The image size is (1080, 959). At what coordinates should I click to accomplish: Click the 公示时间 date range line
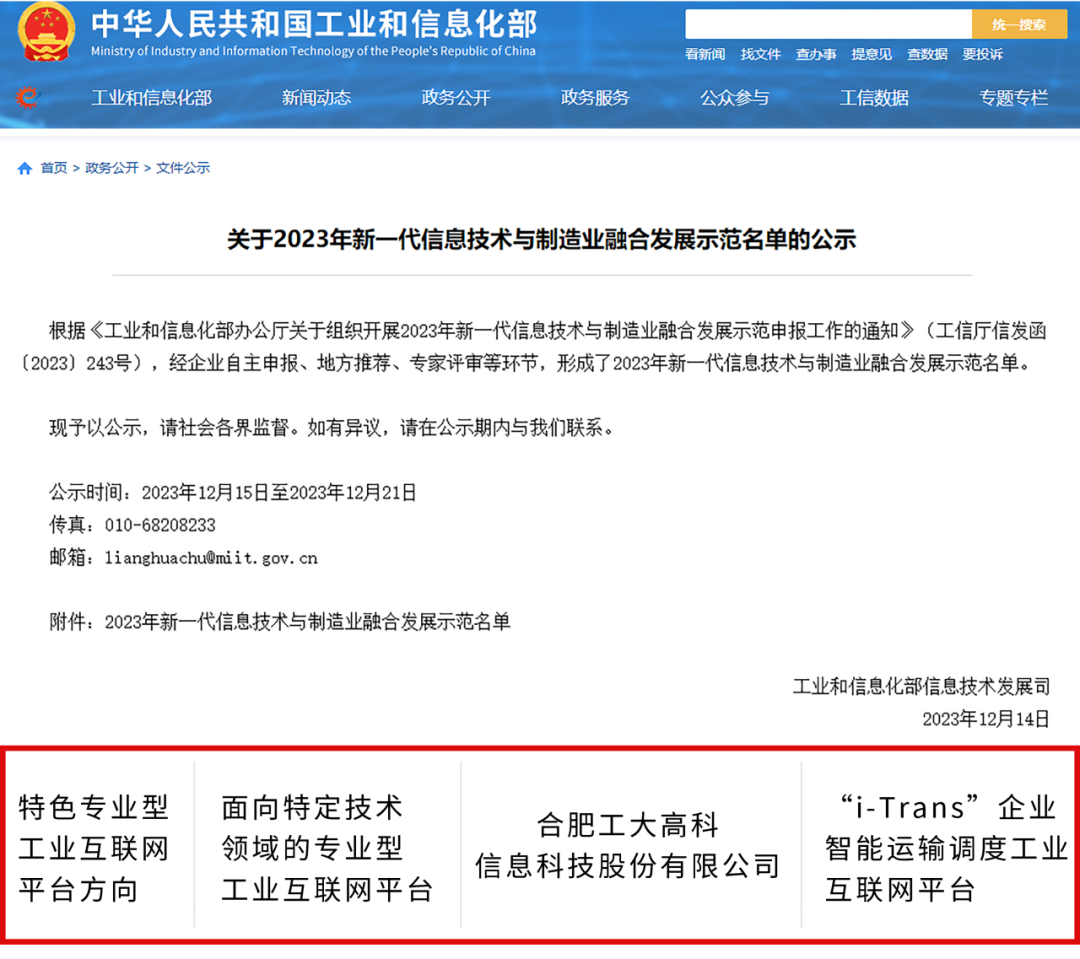(233, 493)
